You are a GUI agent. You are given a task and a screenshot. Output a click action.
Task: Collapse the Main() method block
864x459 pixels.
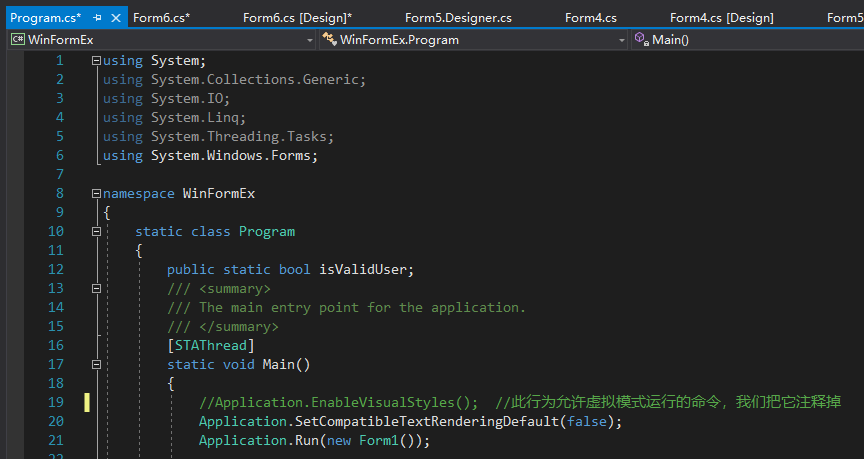pyautogui.click(x=96, y=364)
